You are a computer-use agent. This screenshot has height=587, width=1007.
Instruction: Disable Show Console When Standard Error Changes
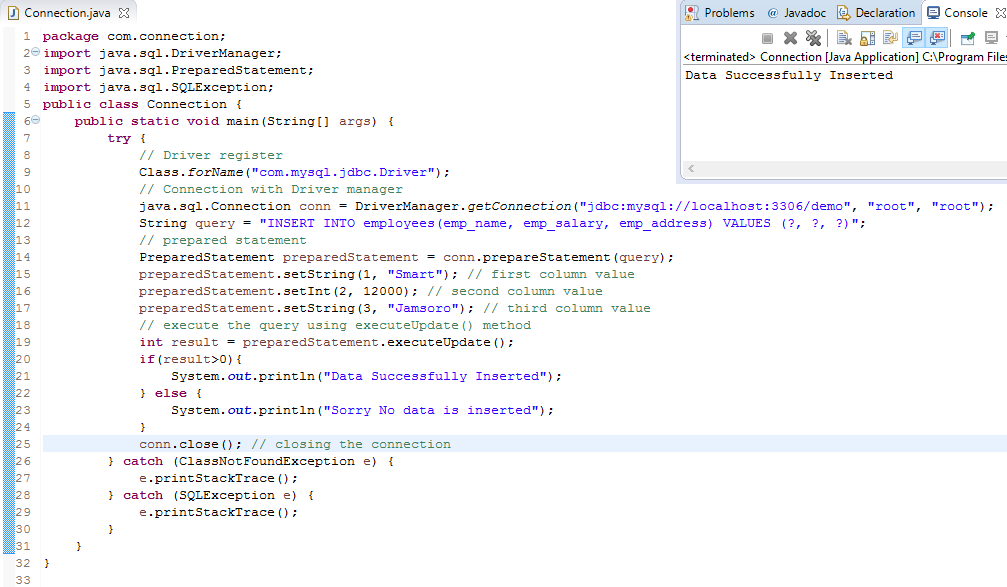(x=934, y=37)
